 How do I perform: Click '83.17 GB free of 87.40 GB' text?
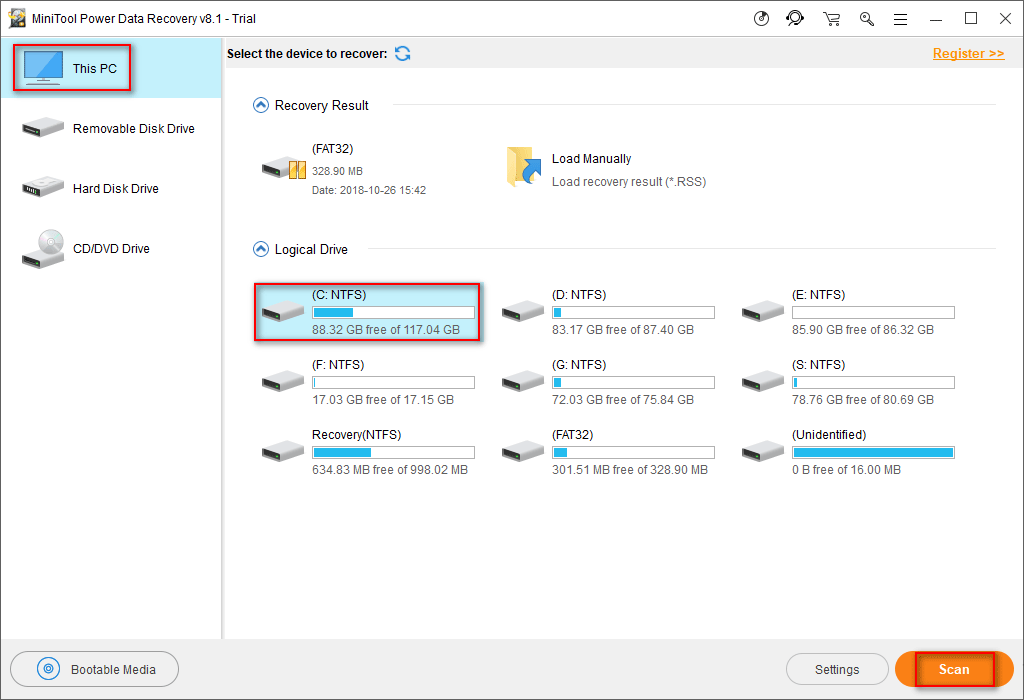pos(623,330)
